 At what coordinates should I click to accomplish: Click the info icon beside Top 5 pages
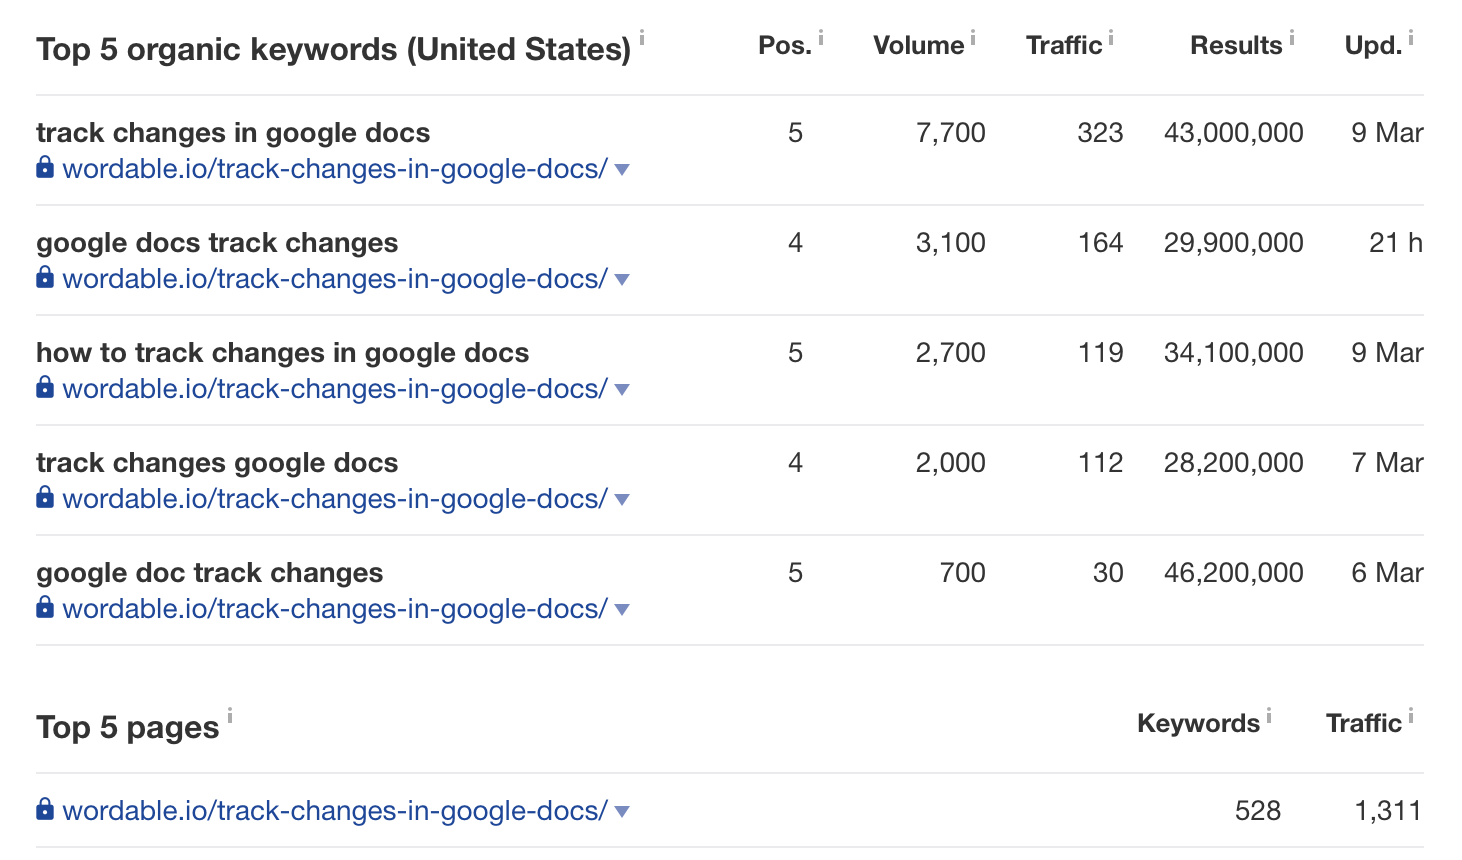229,715
